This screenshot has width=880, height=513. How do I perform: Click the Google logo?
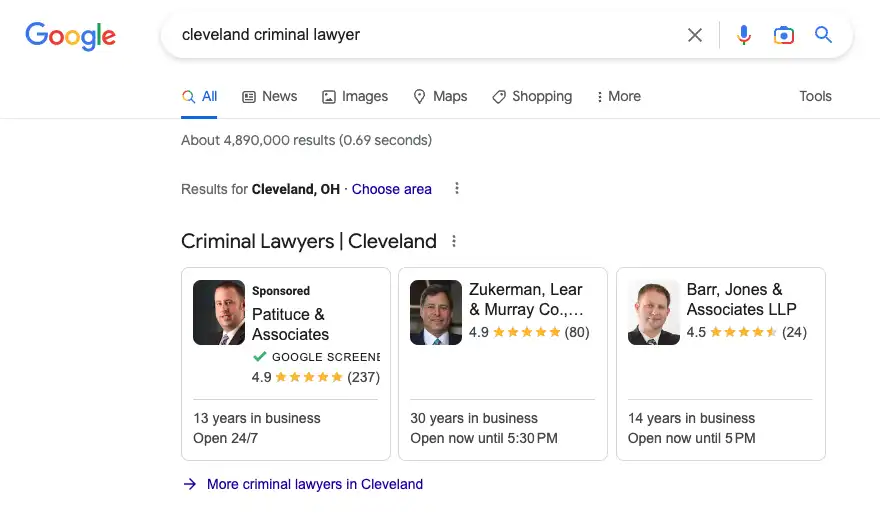70,36
